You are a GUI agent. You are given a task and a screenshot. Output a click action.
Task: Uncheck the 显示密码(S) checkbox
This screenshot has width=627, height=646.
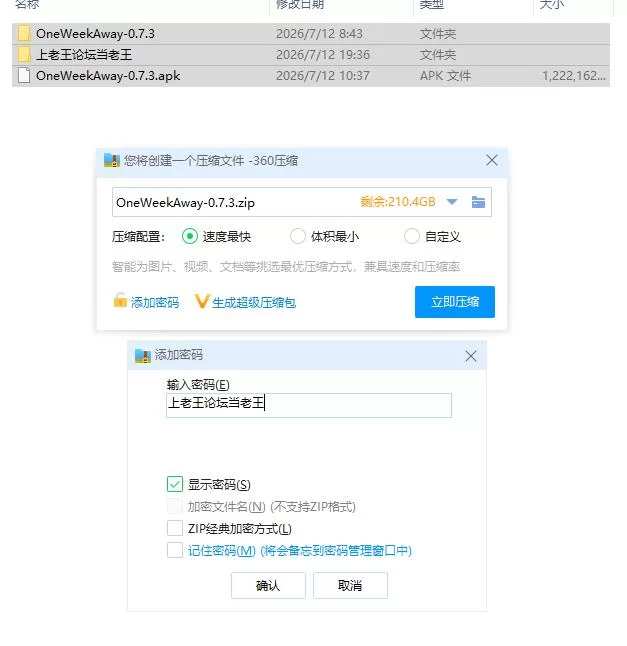tap(175, 484)
